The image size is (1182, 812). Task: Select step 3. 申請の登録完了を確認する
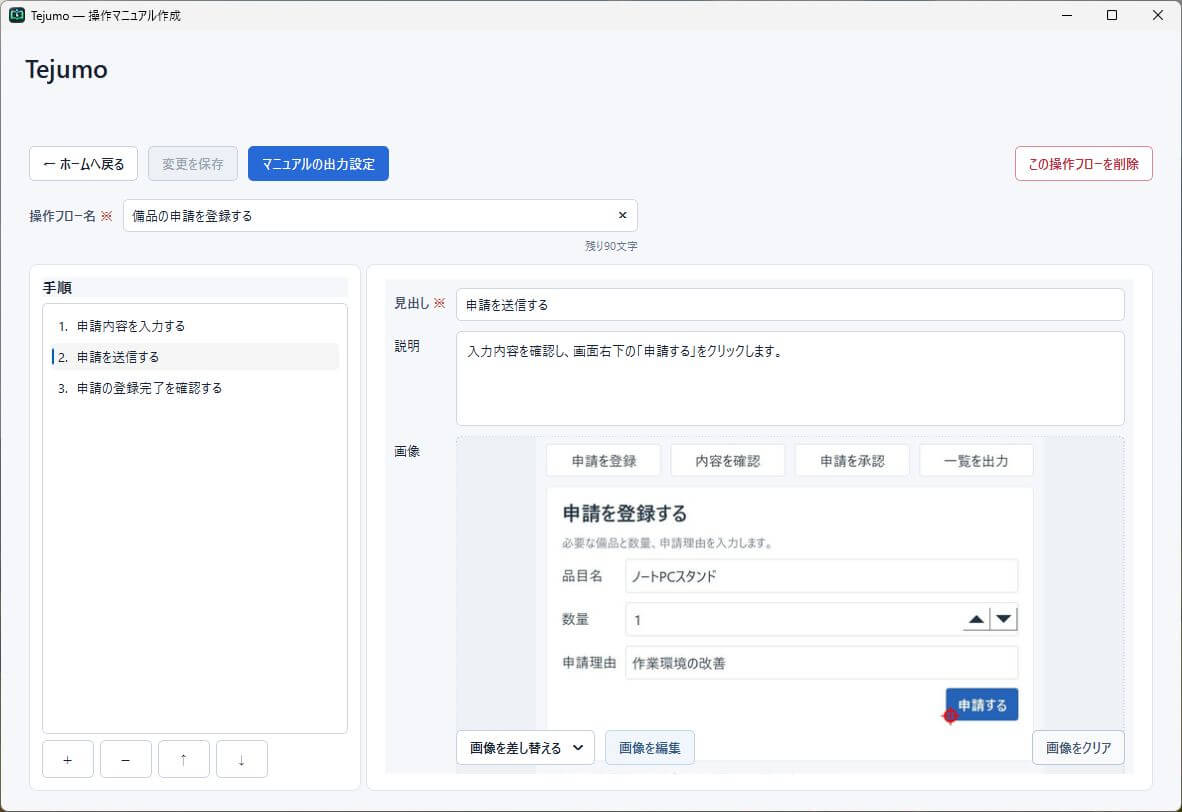[x=195, y=388]
